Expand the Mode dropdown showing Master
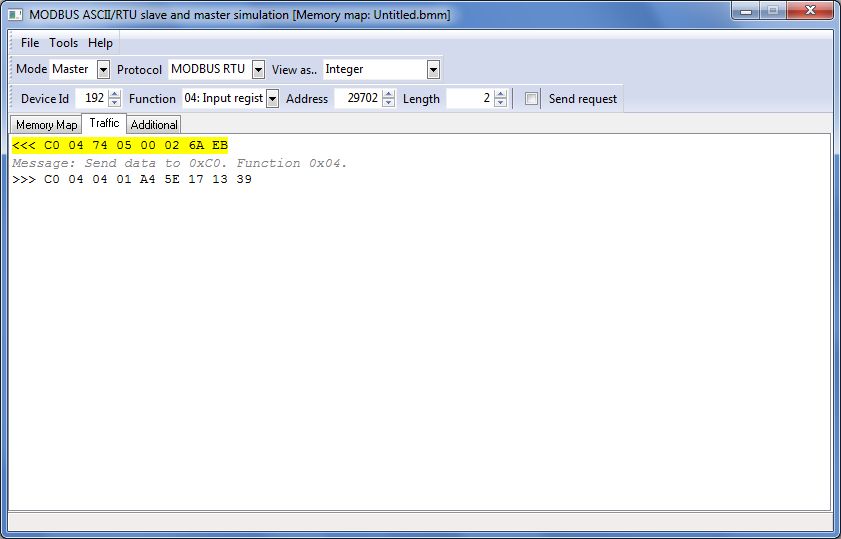The height and width of the screenshot is (539, 841). coord(104,69)
